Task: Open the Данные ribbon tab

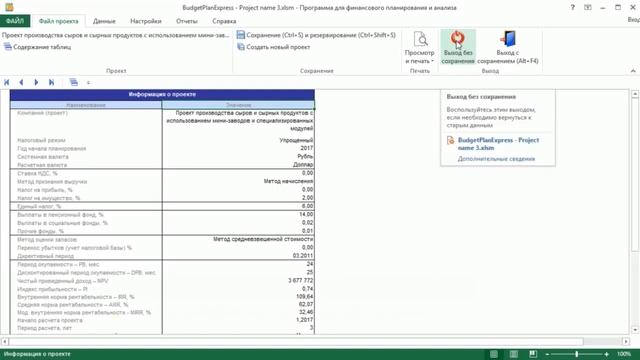Action: point(104,21)
